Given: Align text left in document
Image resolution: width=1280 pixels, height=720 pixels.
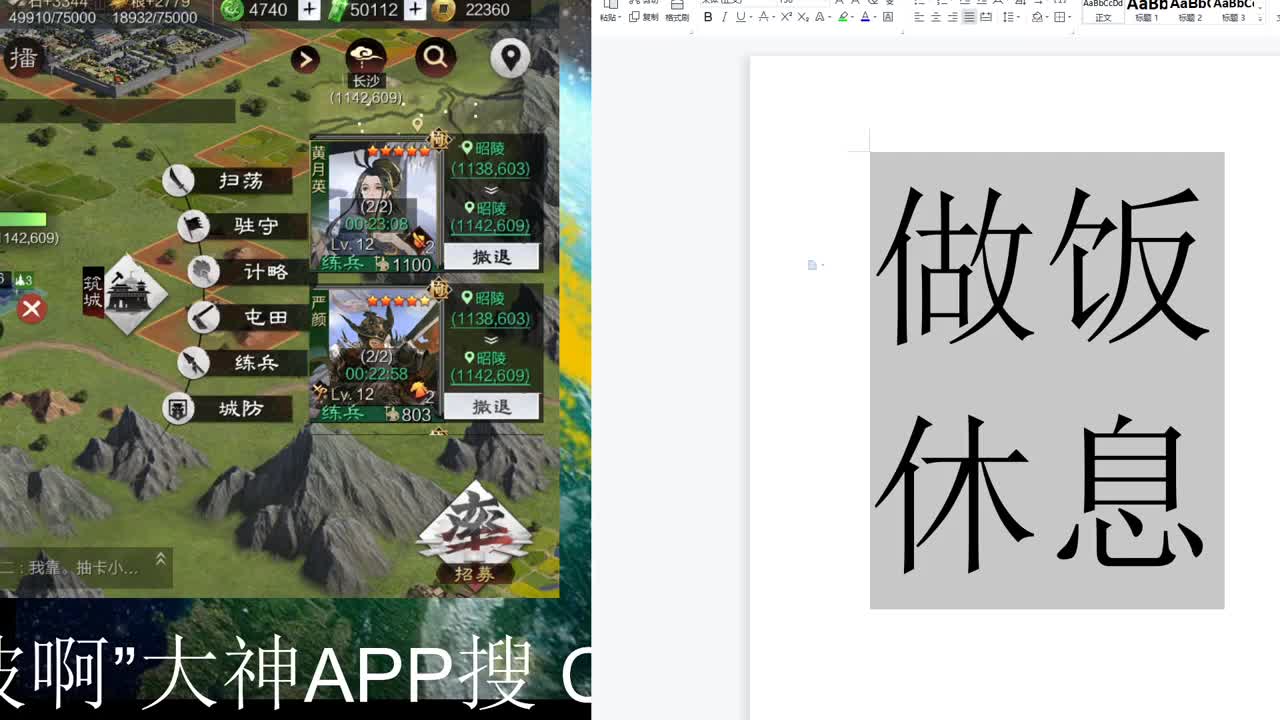Looking at the screenshot, I should (x=919, y=17).
